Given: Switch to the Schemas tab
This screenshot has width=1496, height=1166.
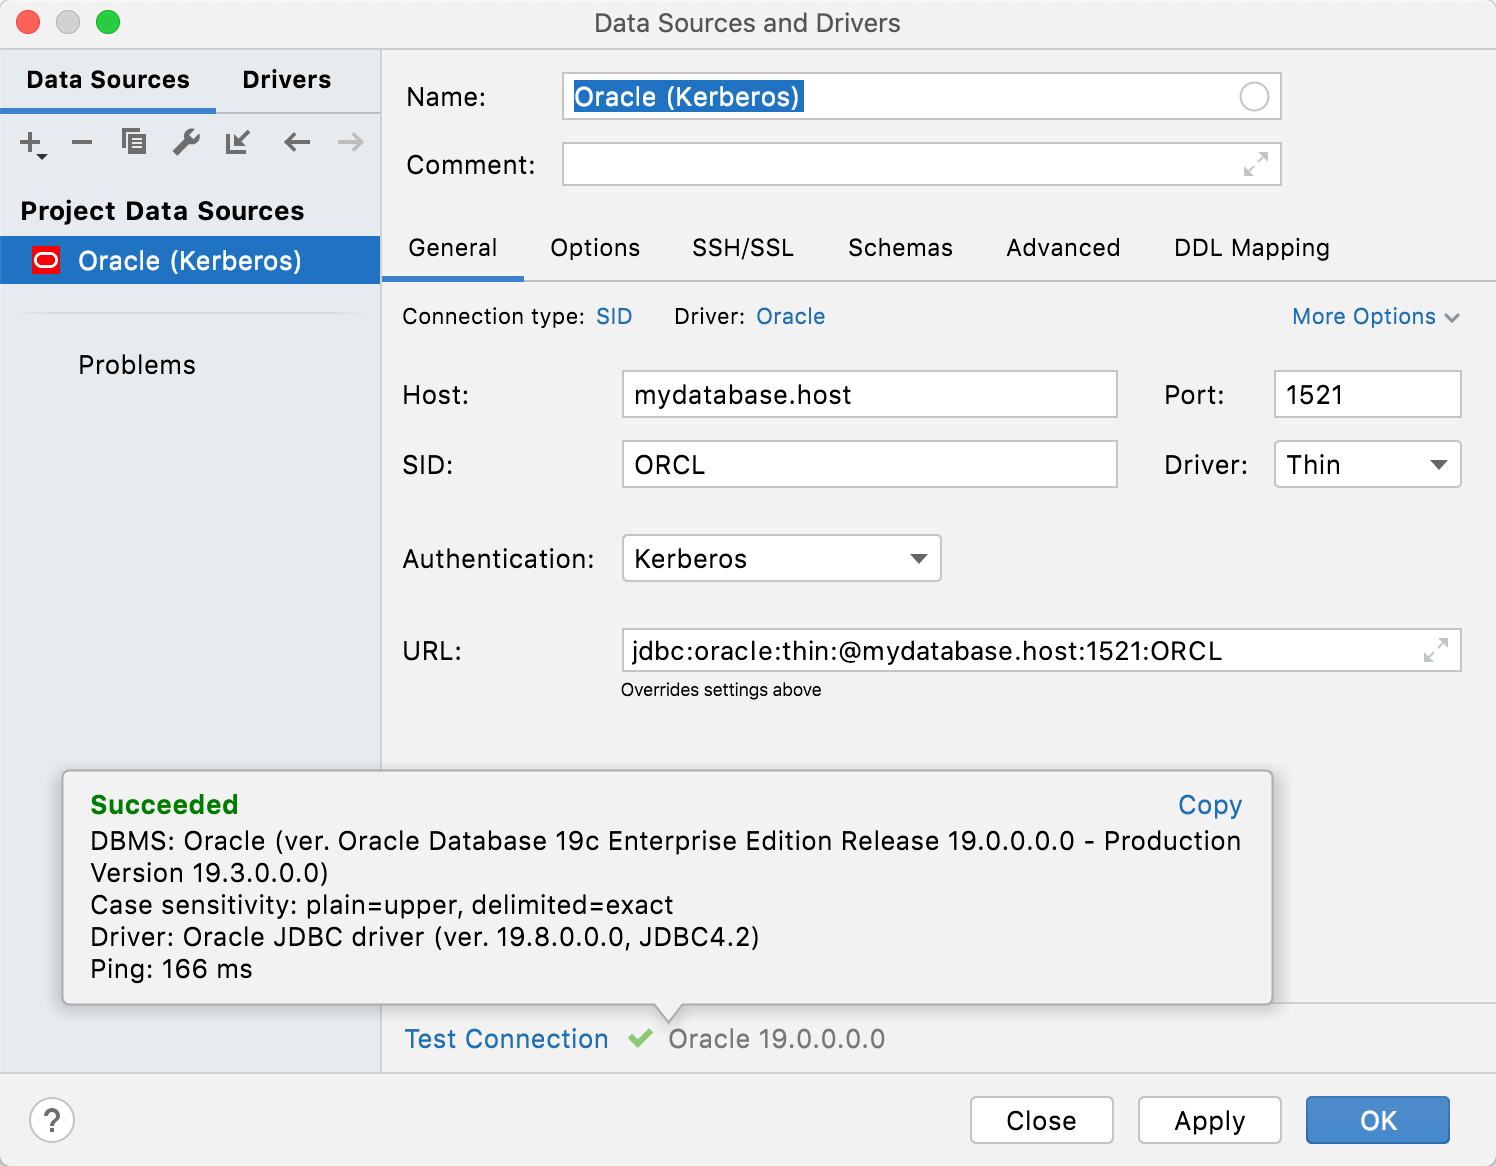Looking at the screenshot, I should 899,248.
